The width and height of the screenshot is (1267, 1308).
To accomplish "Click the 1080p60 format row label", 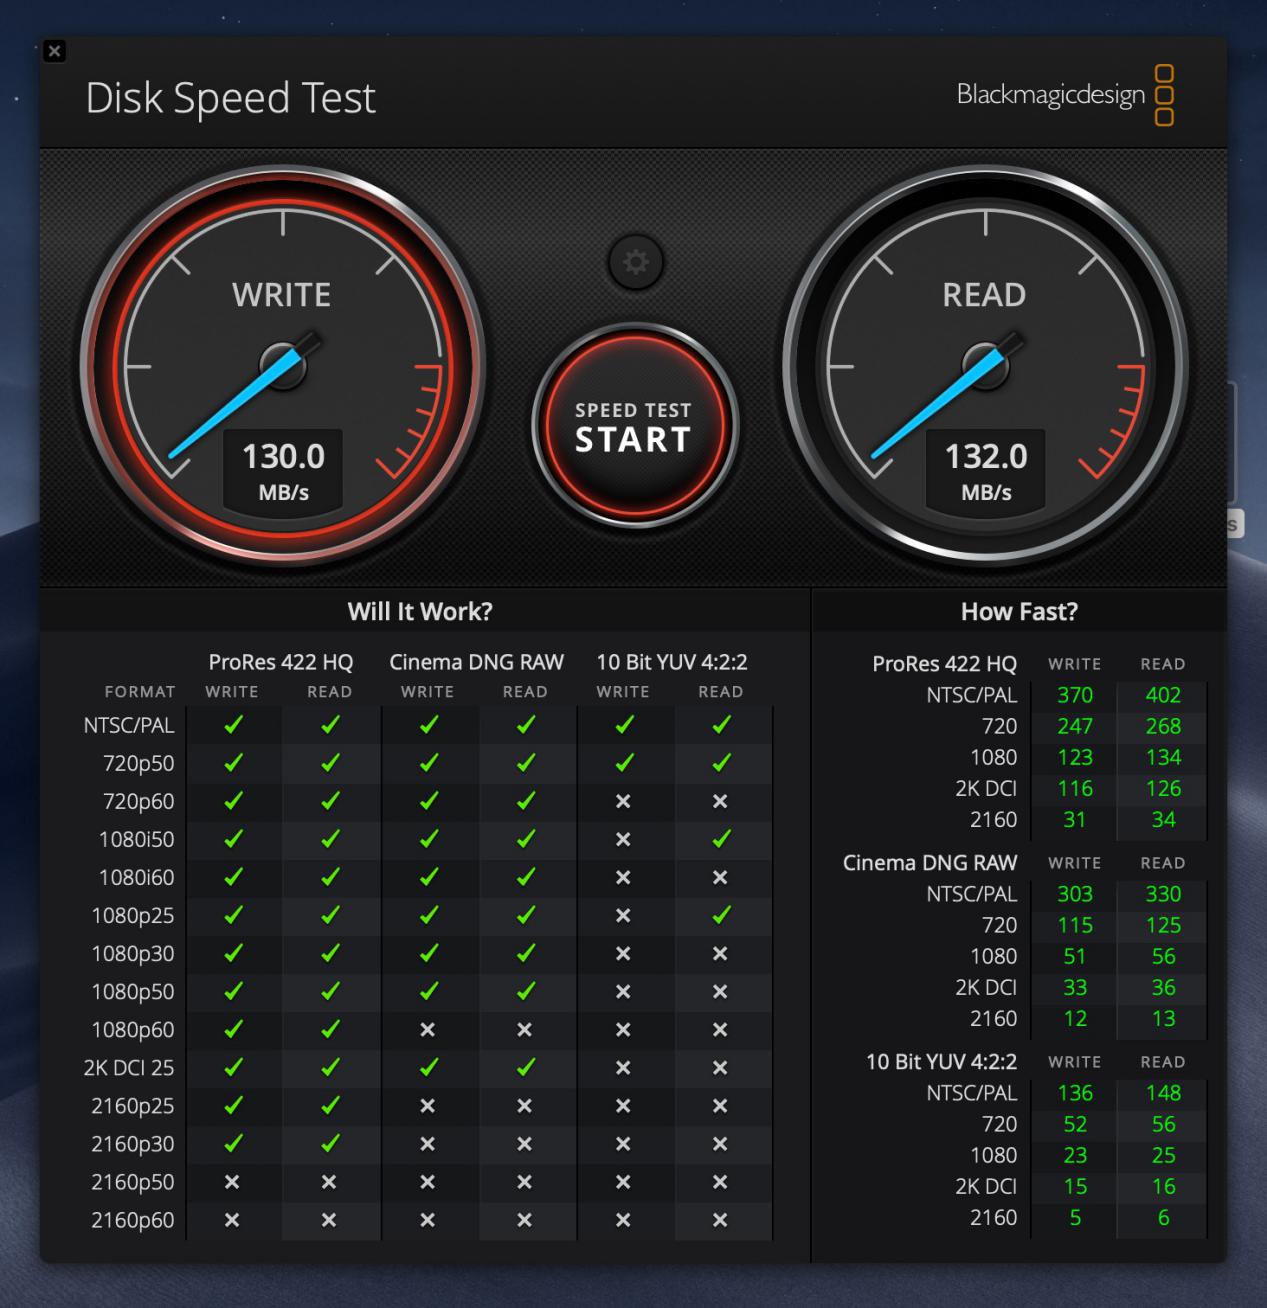I will coord(133,1029).
